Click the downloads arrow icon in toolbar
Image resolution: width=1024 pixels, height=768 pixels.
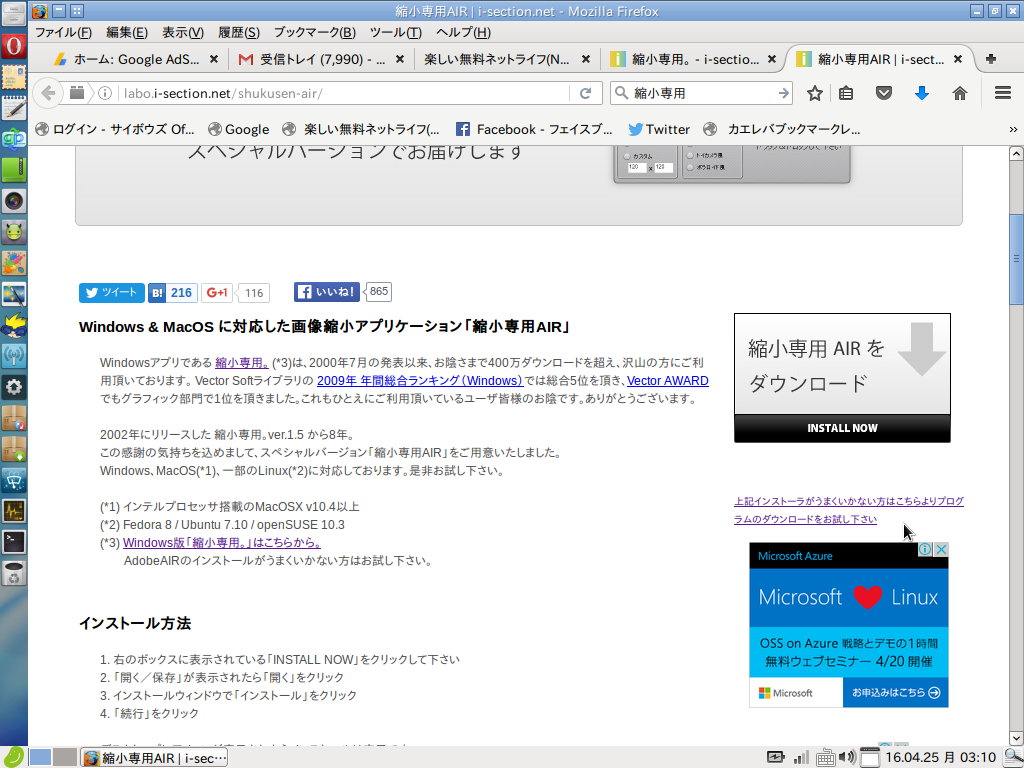point(920,93)
